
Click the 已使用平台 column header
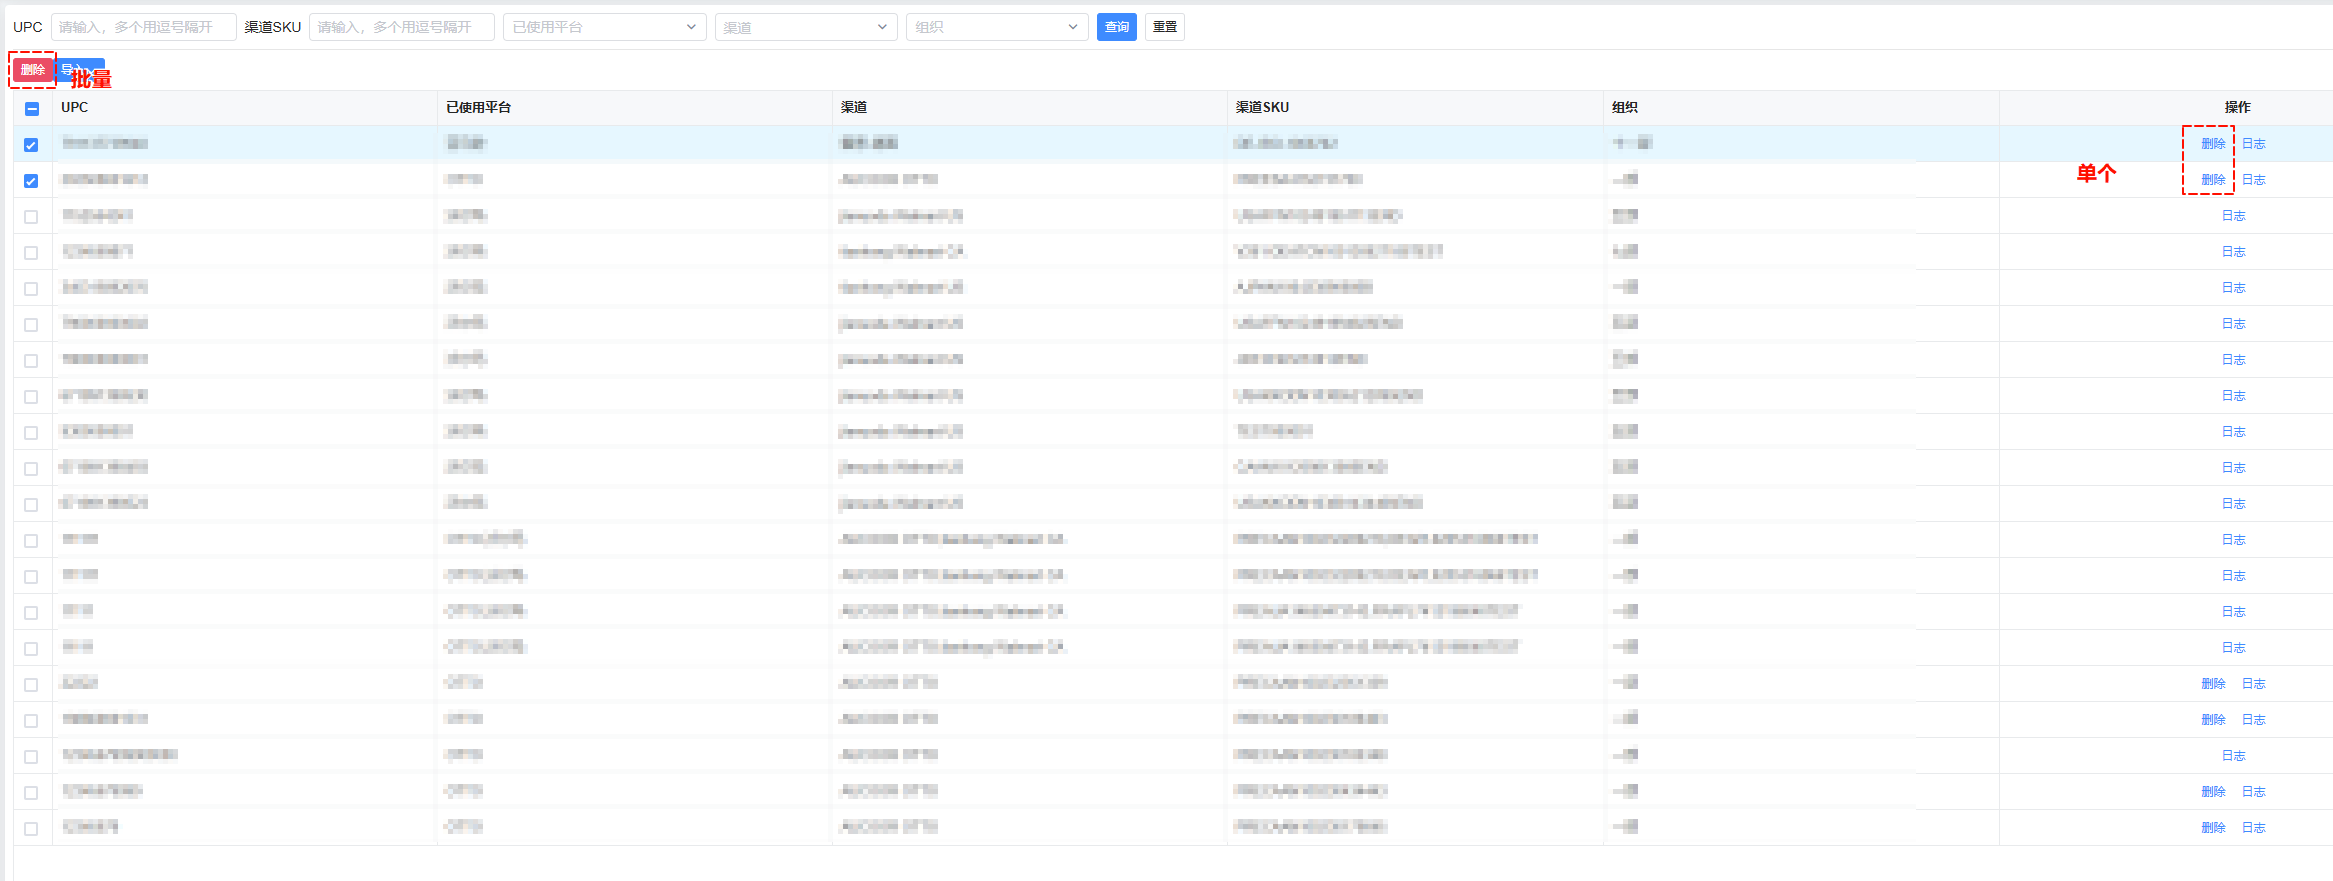[478, 107]
